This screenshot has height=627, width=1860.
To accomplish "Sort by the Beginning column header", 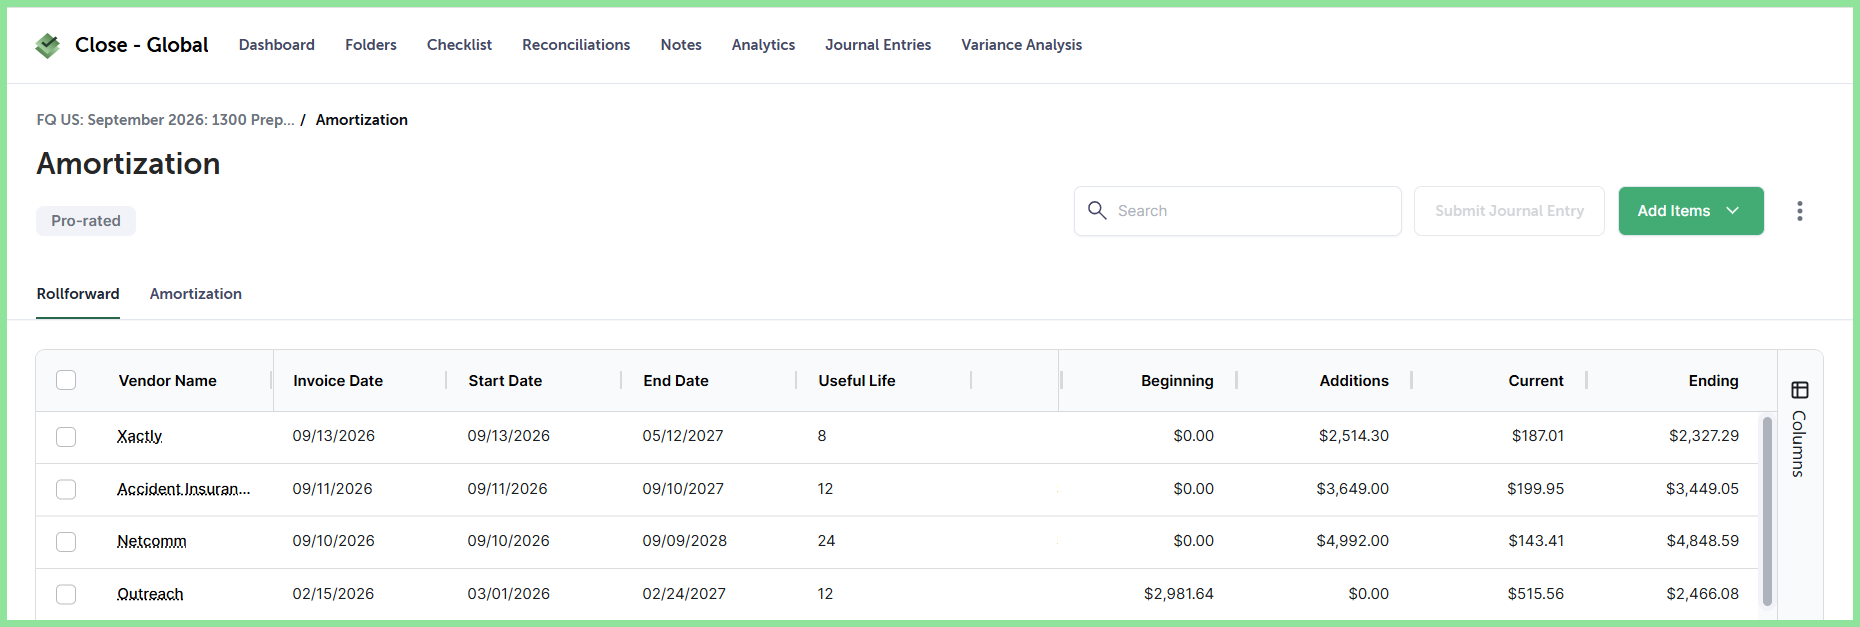I will click(x=1177, y=381).
